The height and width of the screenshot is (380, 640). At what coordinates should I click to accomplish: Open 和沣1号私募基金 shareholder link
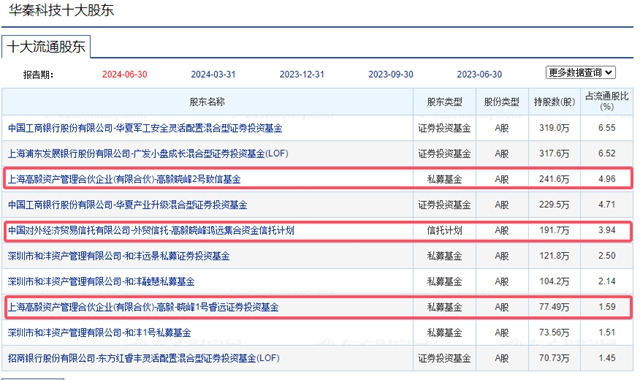click(99, 333)
